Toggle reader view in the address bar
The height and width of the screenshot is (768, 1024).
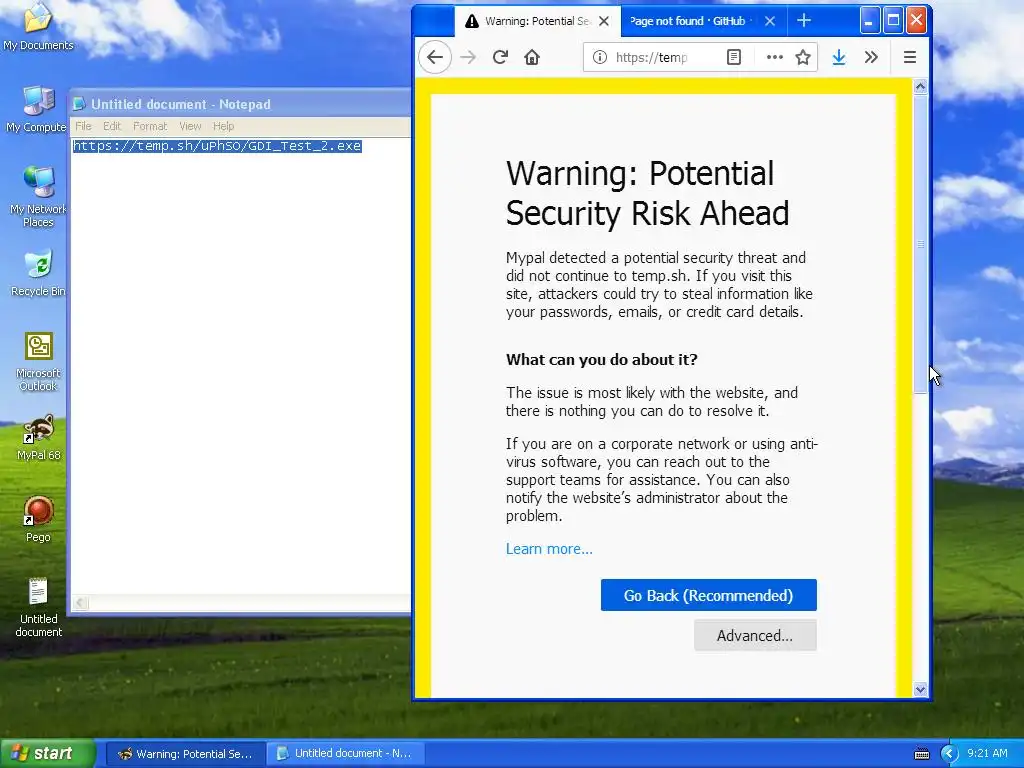coord(734,57)
